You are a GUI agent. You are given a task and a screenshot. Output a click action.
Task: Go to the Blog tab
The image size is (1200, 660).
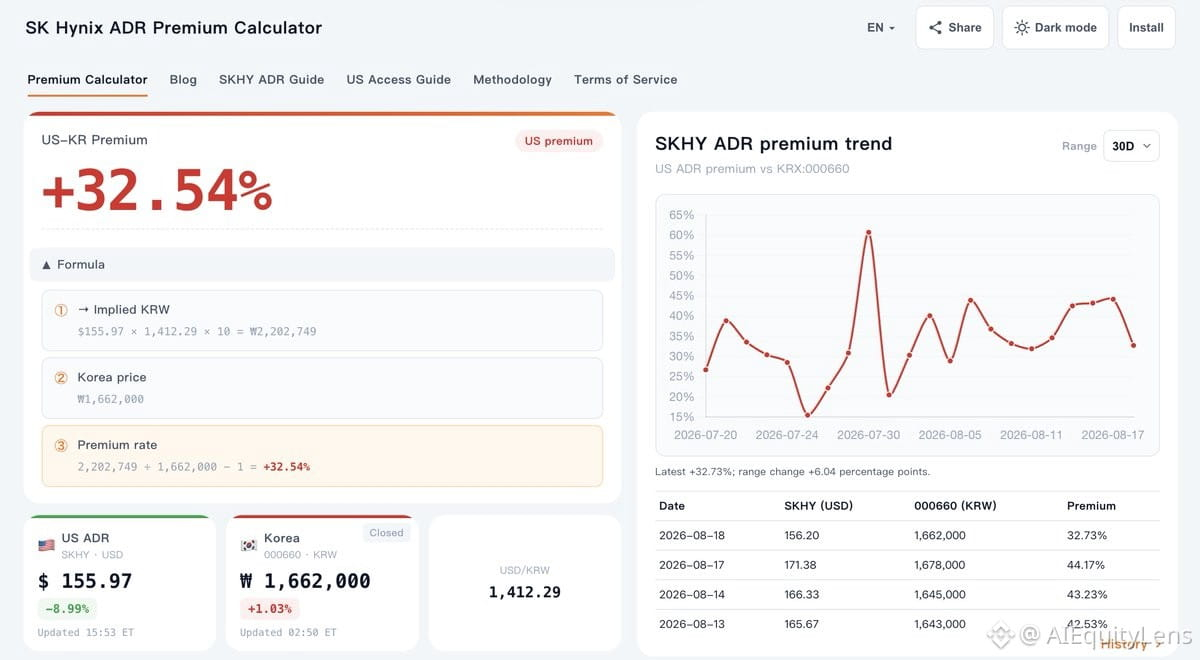coord(183,80)
